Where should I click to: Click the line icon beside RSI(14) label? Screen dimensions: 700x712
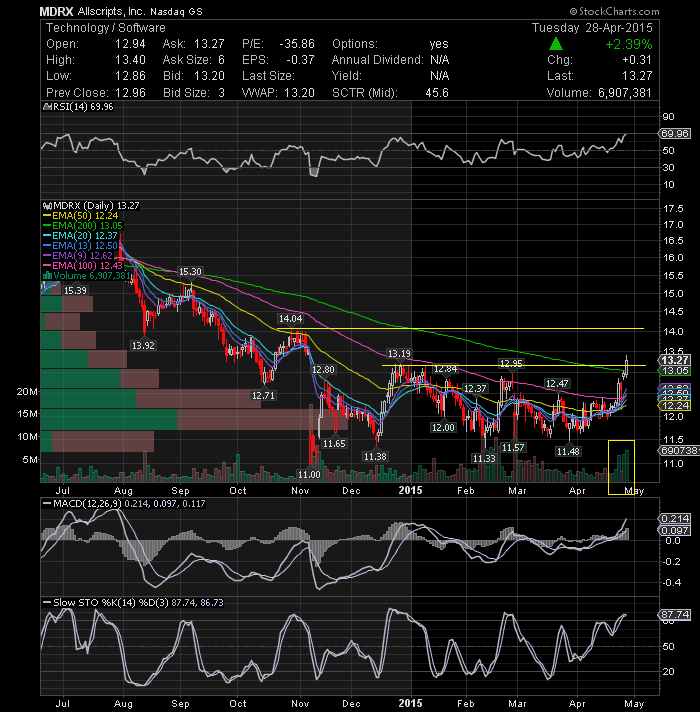[47, 107]
